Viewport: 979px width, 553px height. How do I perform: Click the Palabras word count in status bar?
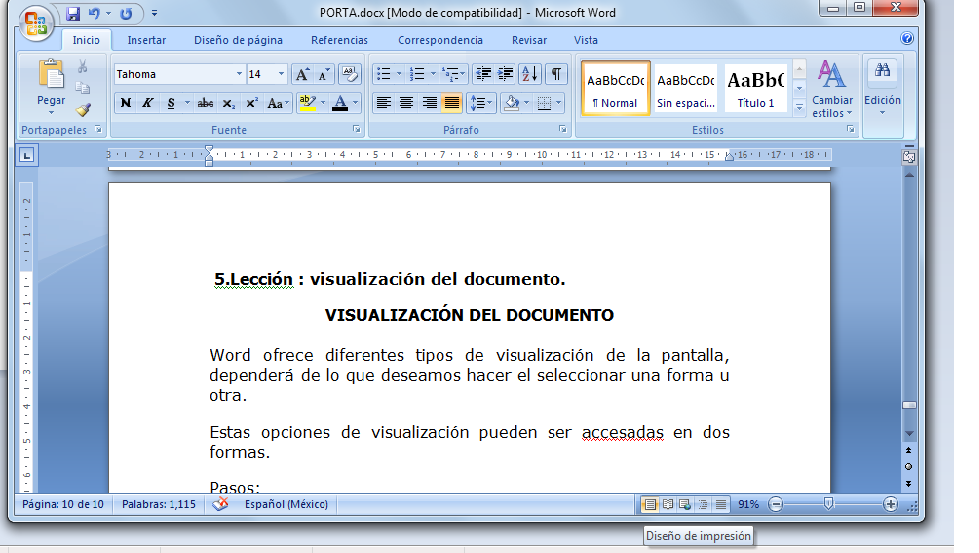159,505
